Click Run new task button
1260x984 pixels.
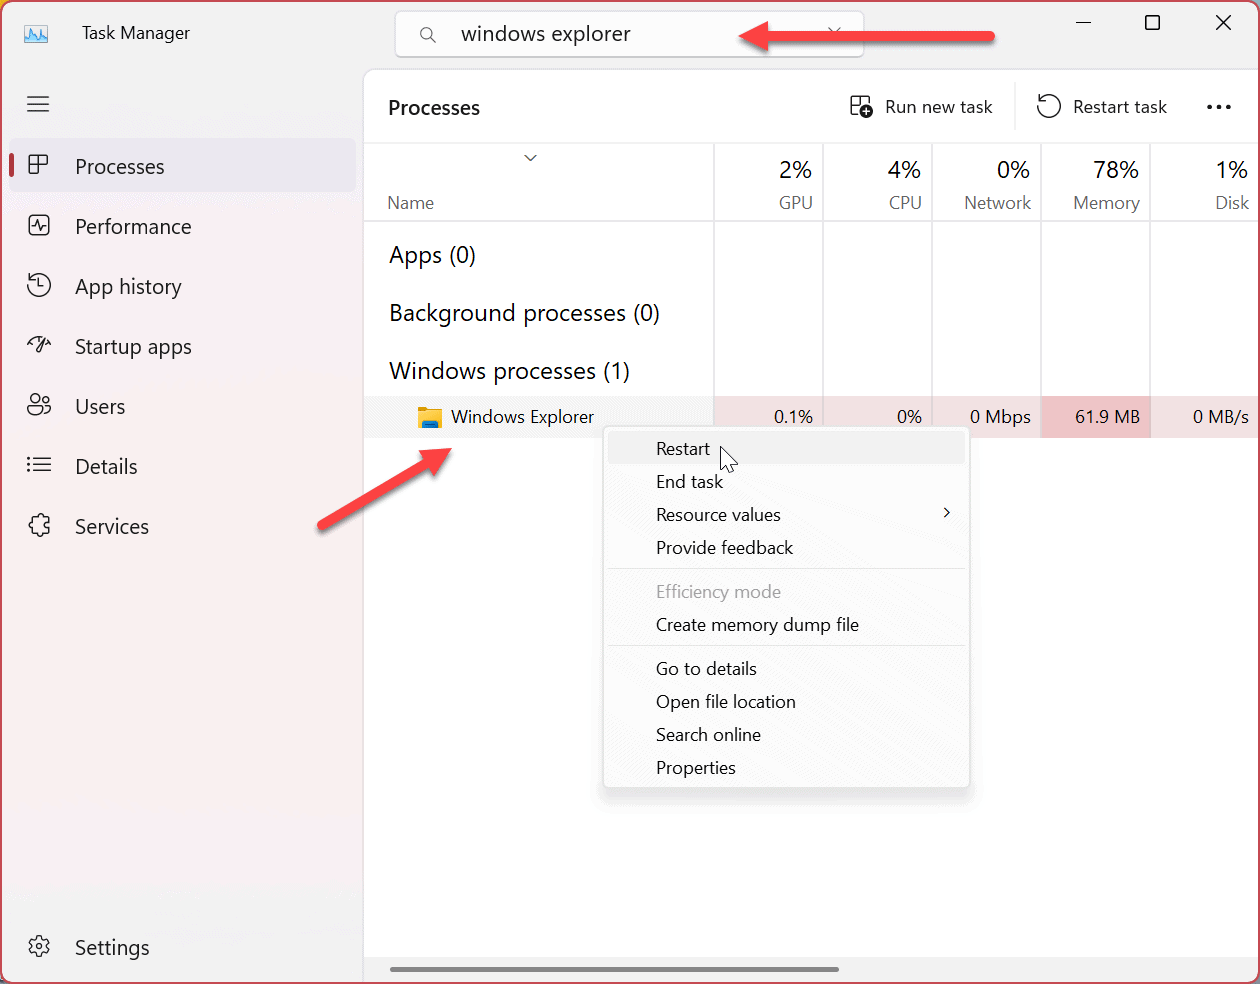[x=921, y=107]
